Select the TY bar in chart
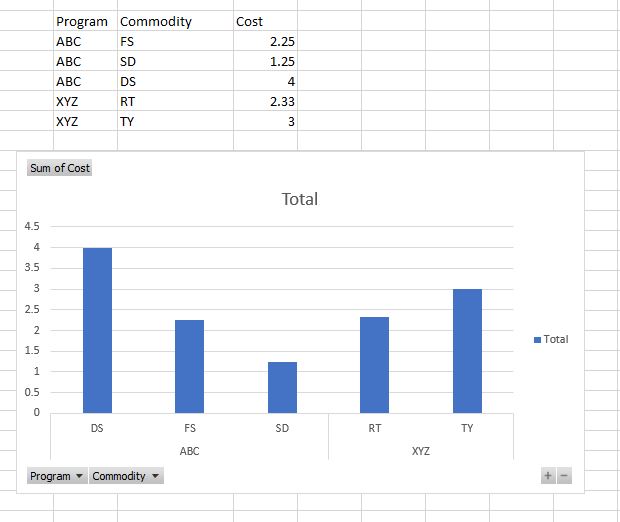Viewport: 620px width, 522px height. pyautogui.click(x=467, y=351)
